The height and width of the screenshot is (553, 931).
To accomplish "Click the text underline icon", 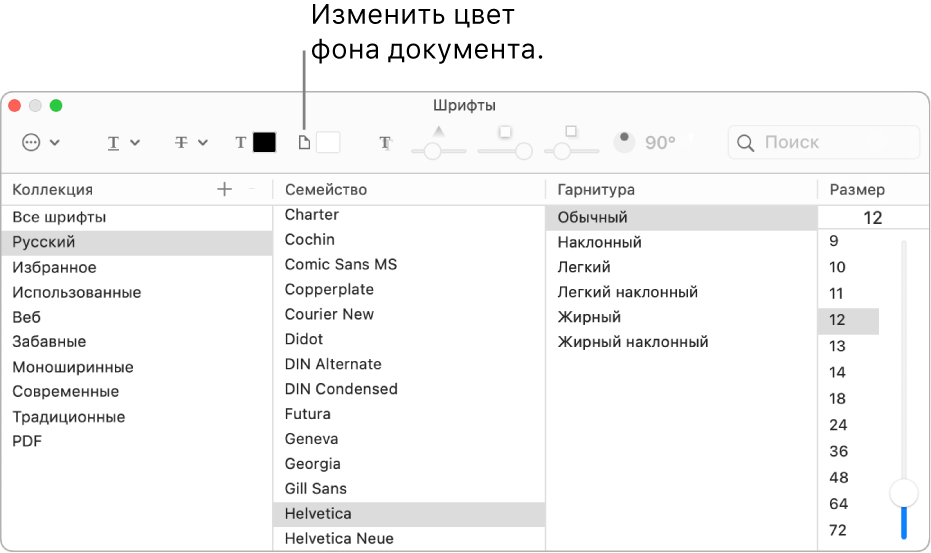I will click(113, 143).
